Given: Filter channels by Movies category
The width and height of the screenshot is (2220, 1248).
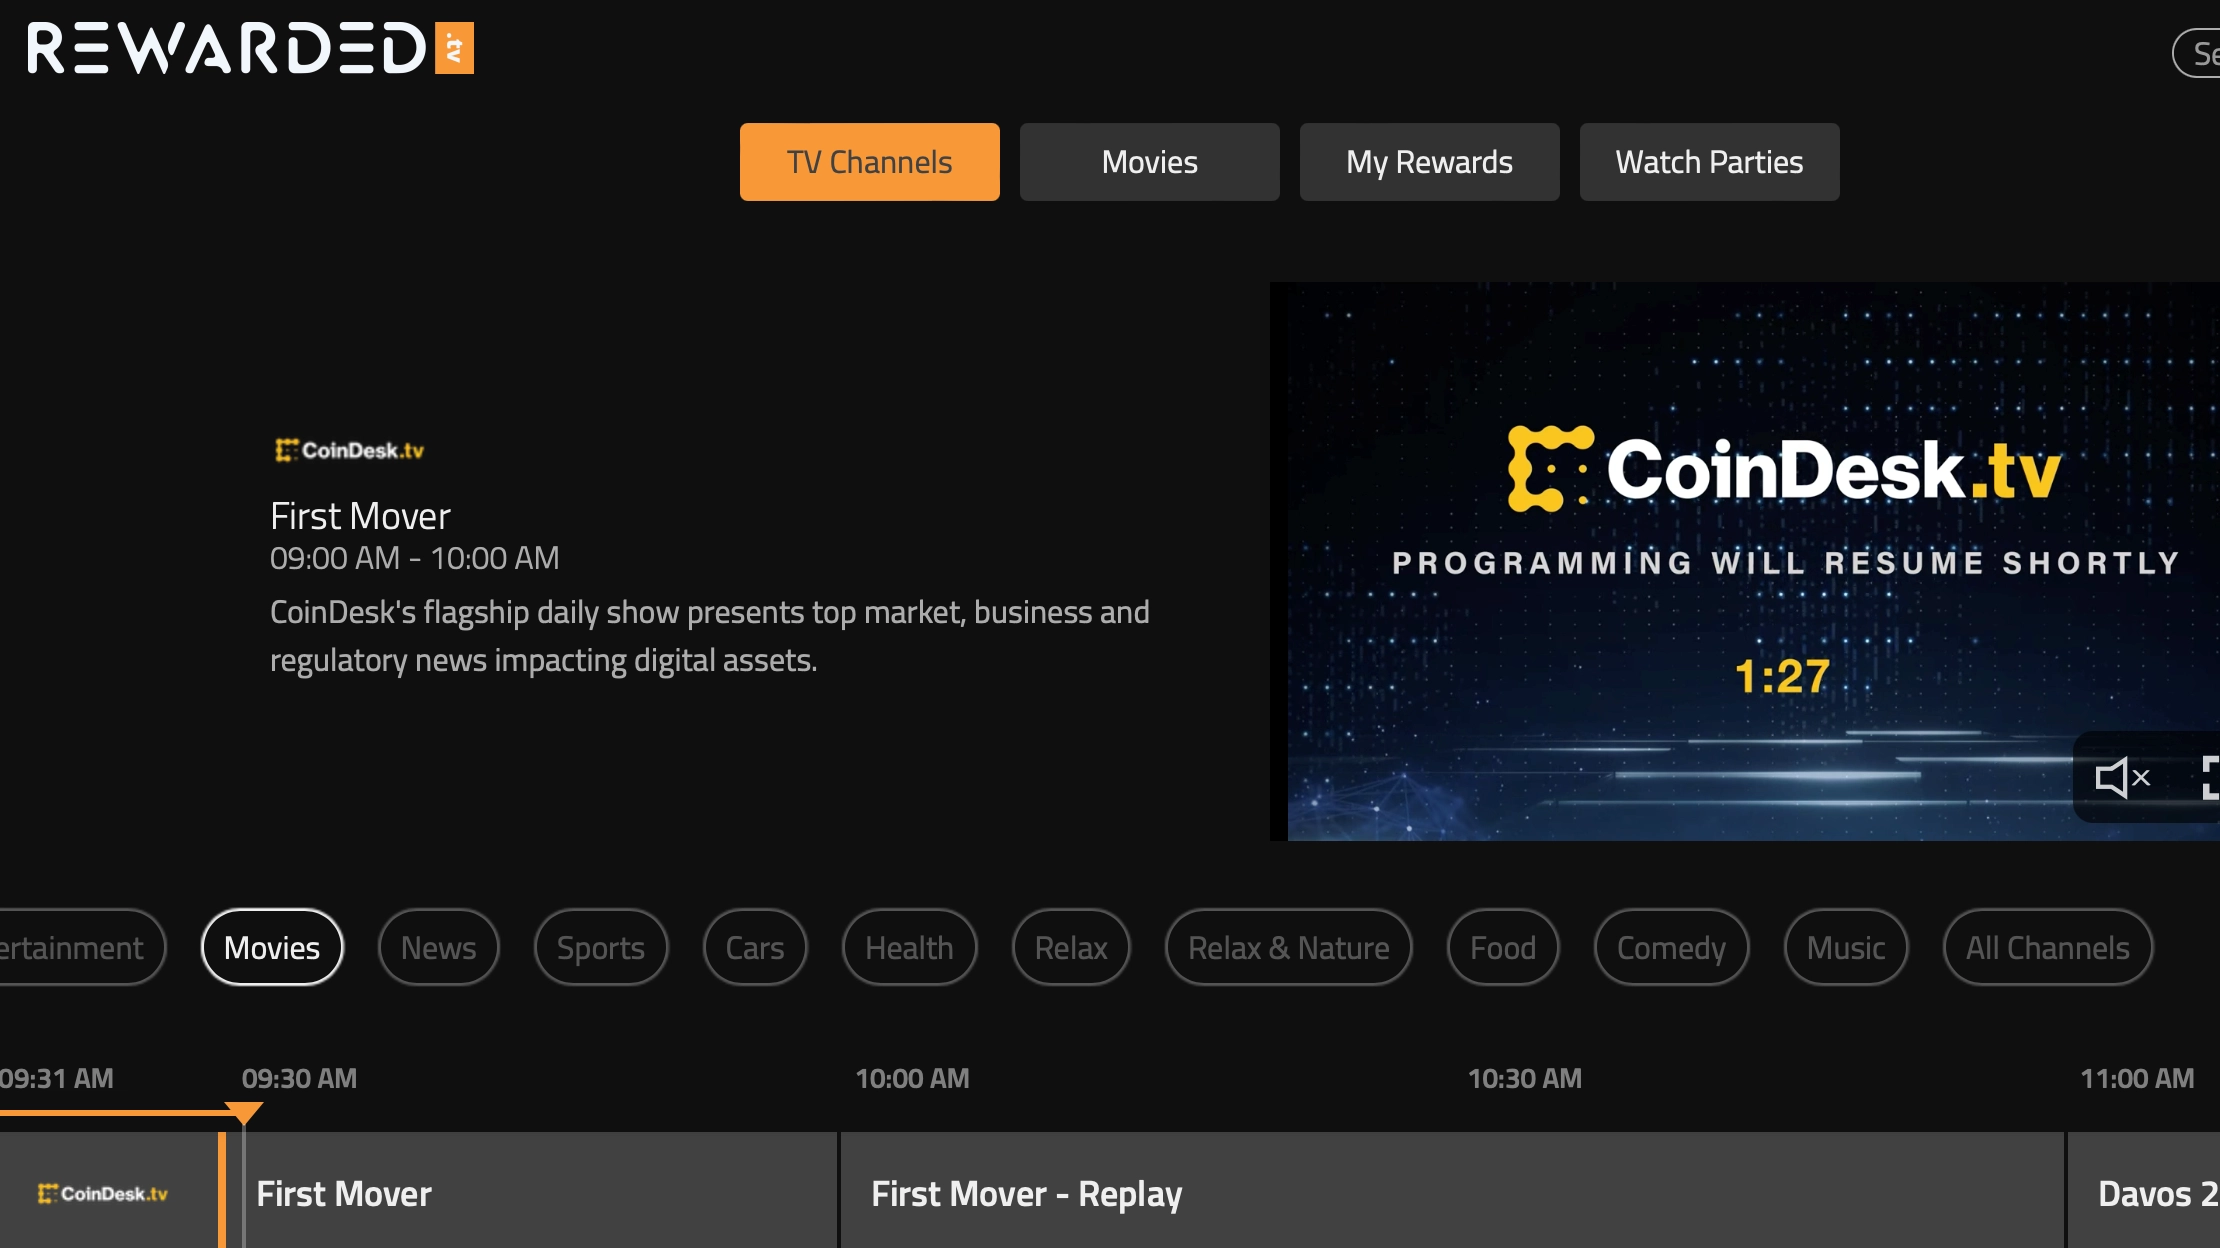Looking at the screenshot, I should point(272,947).
